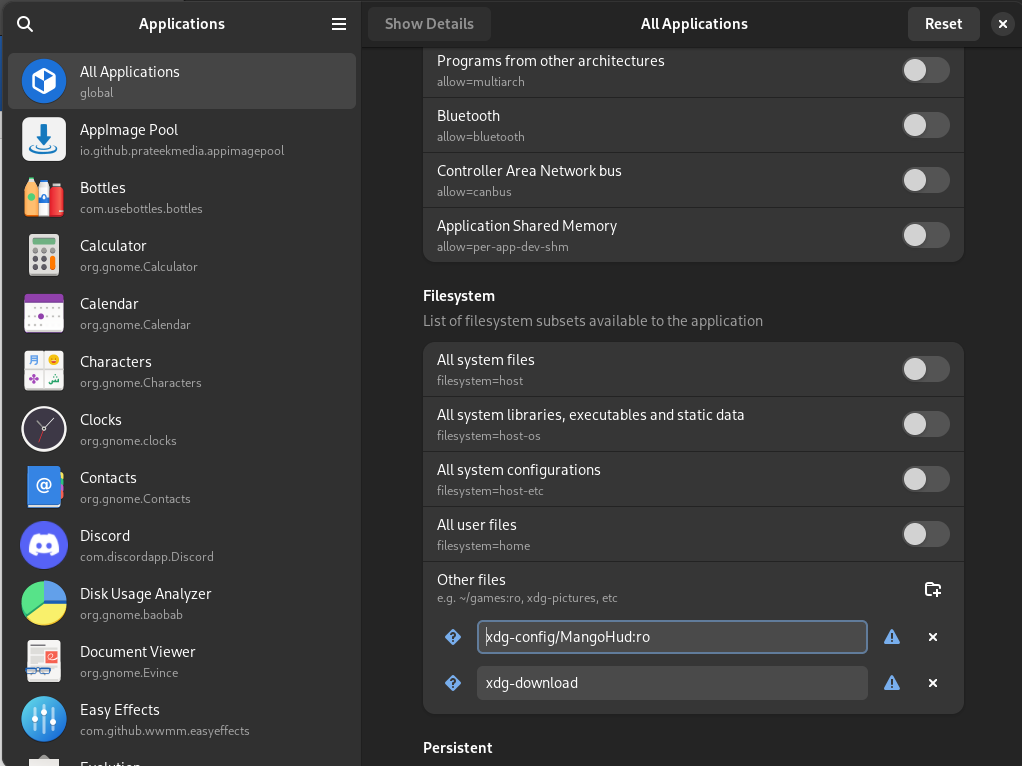Click warning icon beside MangoHud path
The image size is (1022, 766).
(x=892, y=637)
